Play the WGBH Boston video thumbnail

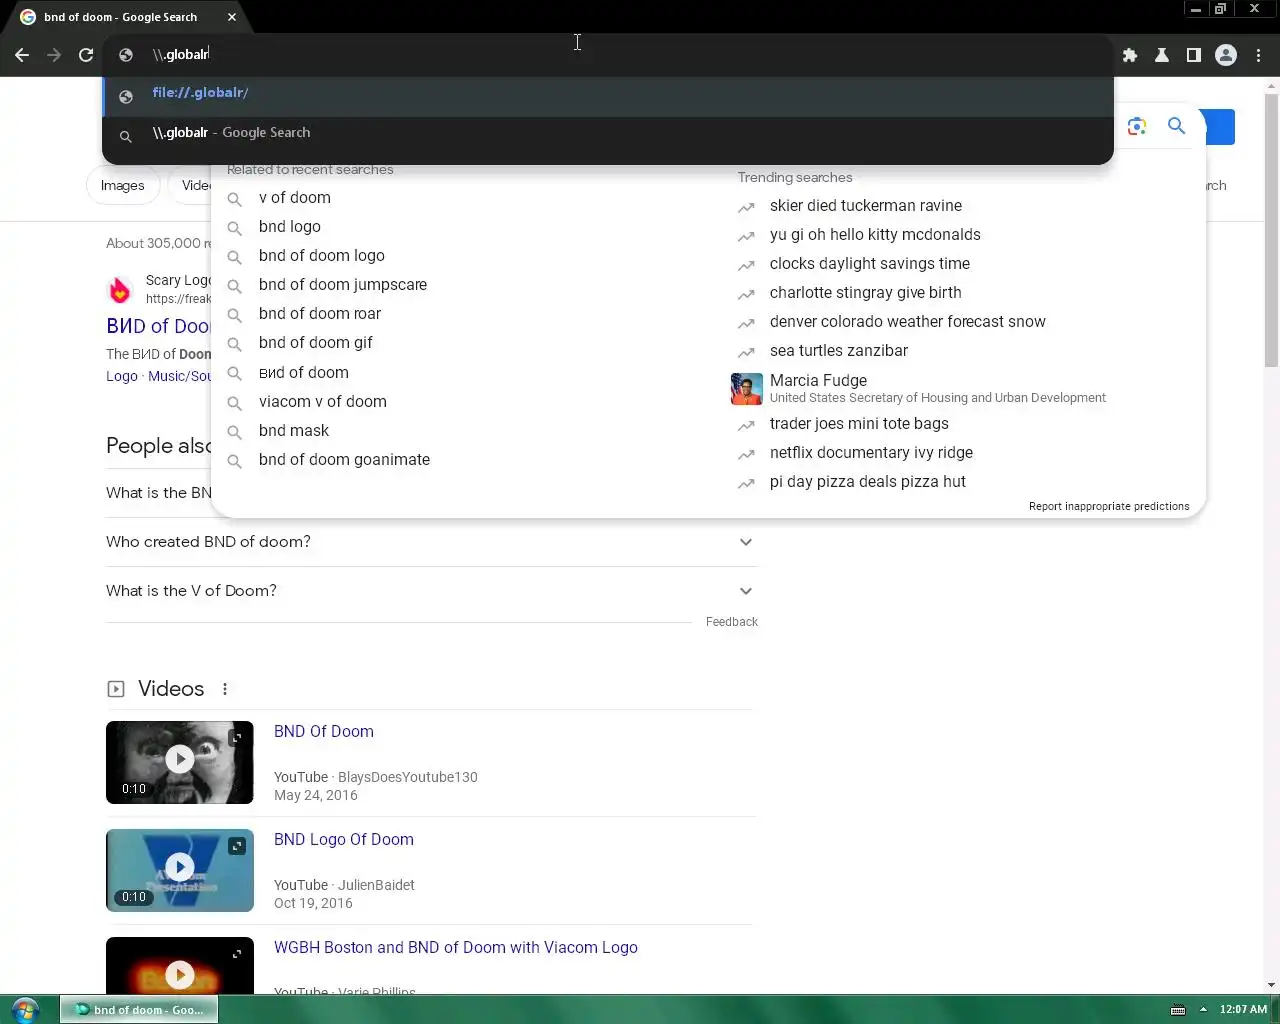click(x=180, y=966)
